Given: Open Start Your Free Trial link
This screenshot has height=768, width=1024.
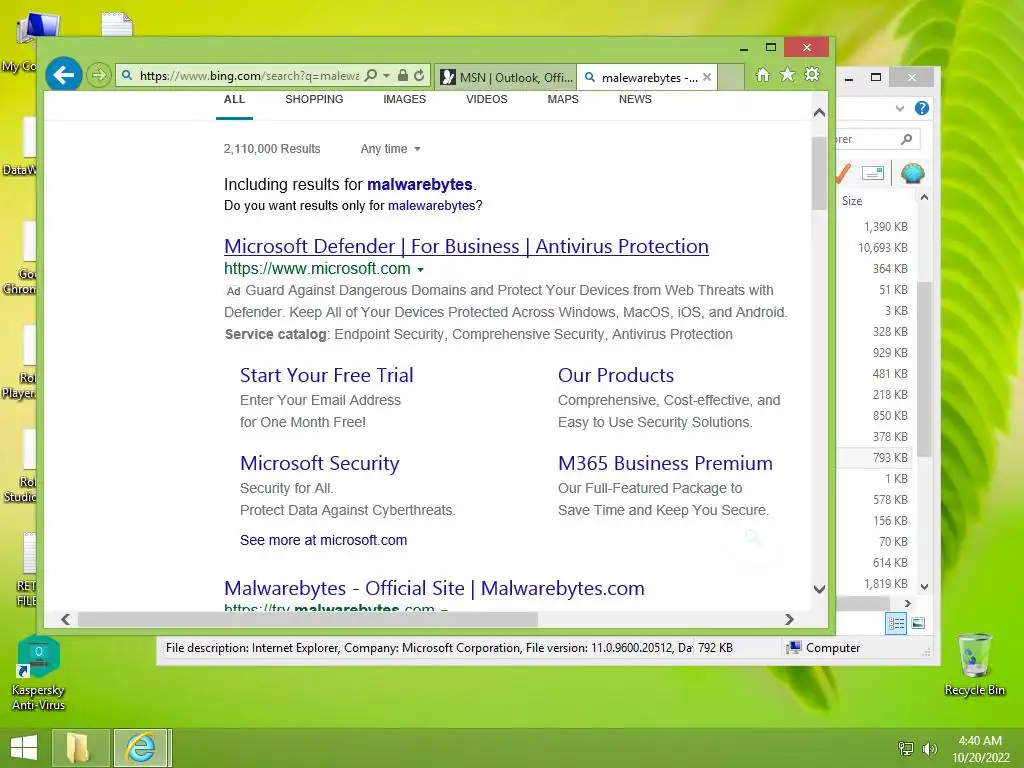Looking at the screenshot, I should (x=327, y=376).
